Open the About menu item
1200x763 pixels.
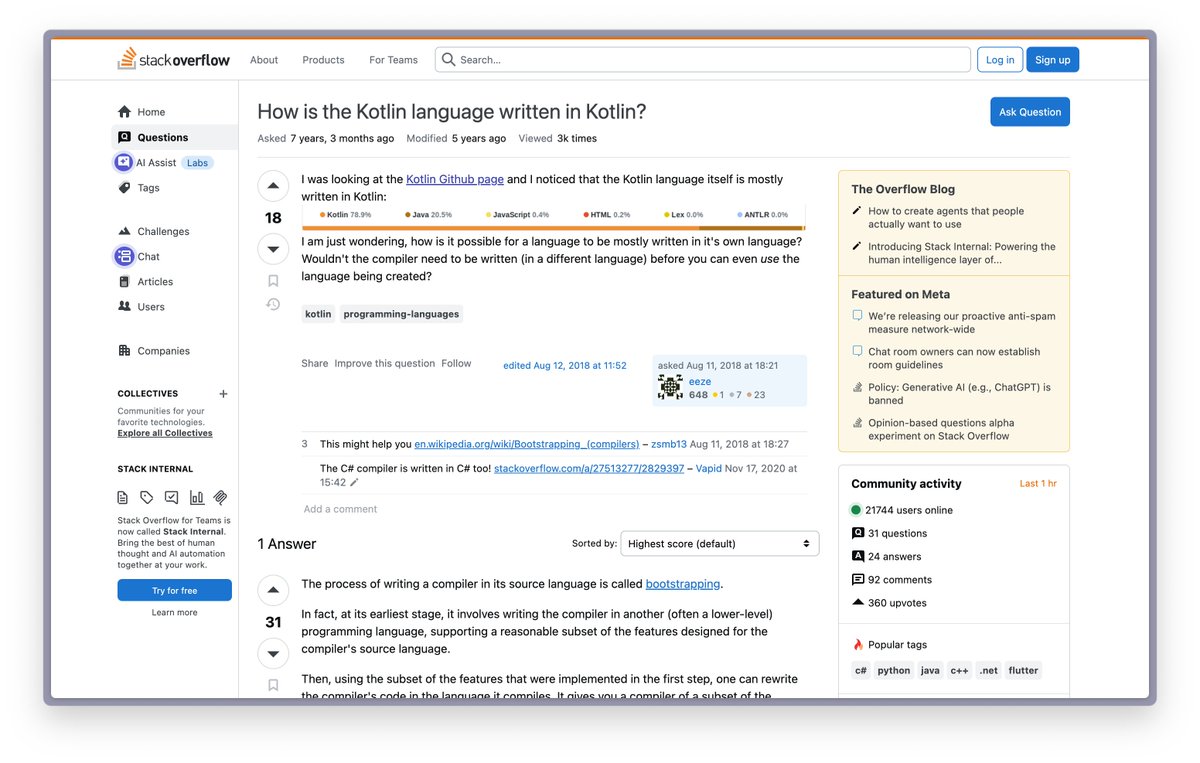(x=264, y=60)
